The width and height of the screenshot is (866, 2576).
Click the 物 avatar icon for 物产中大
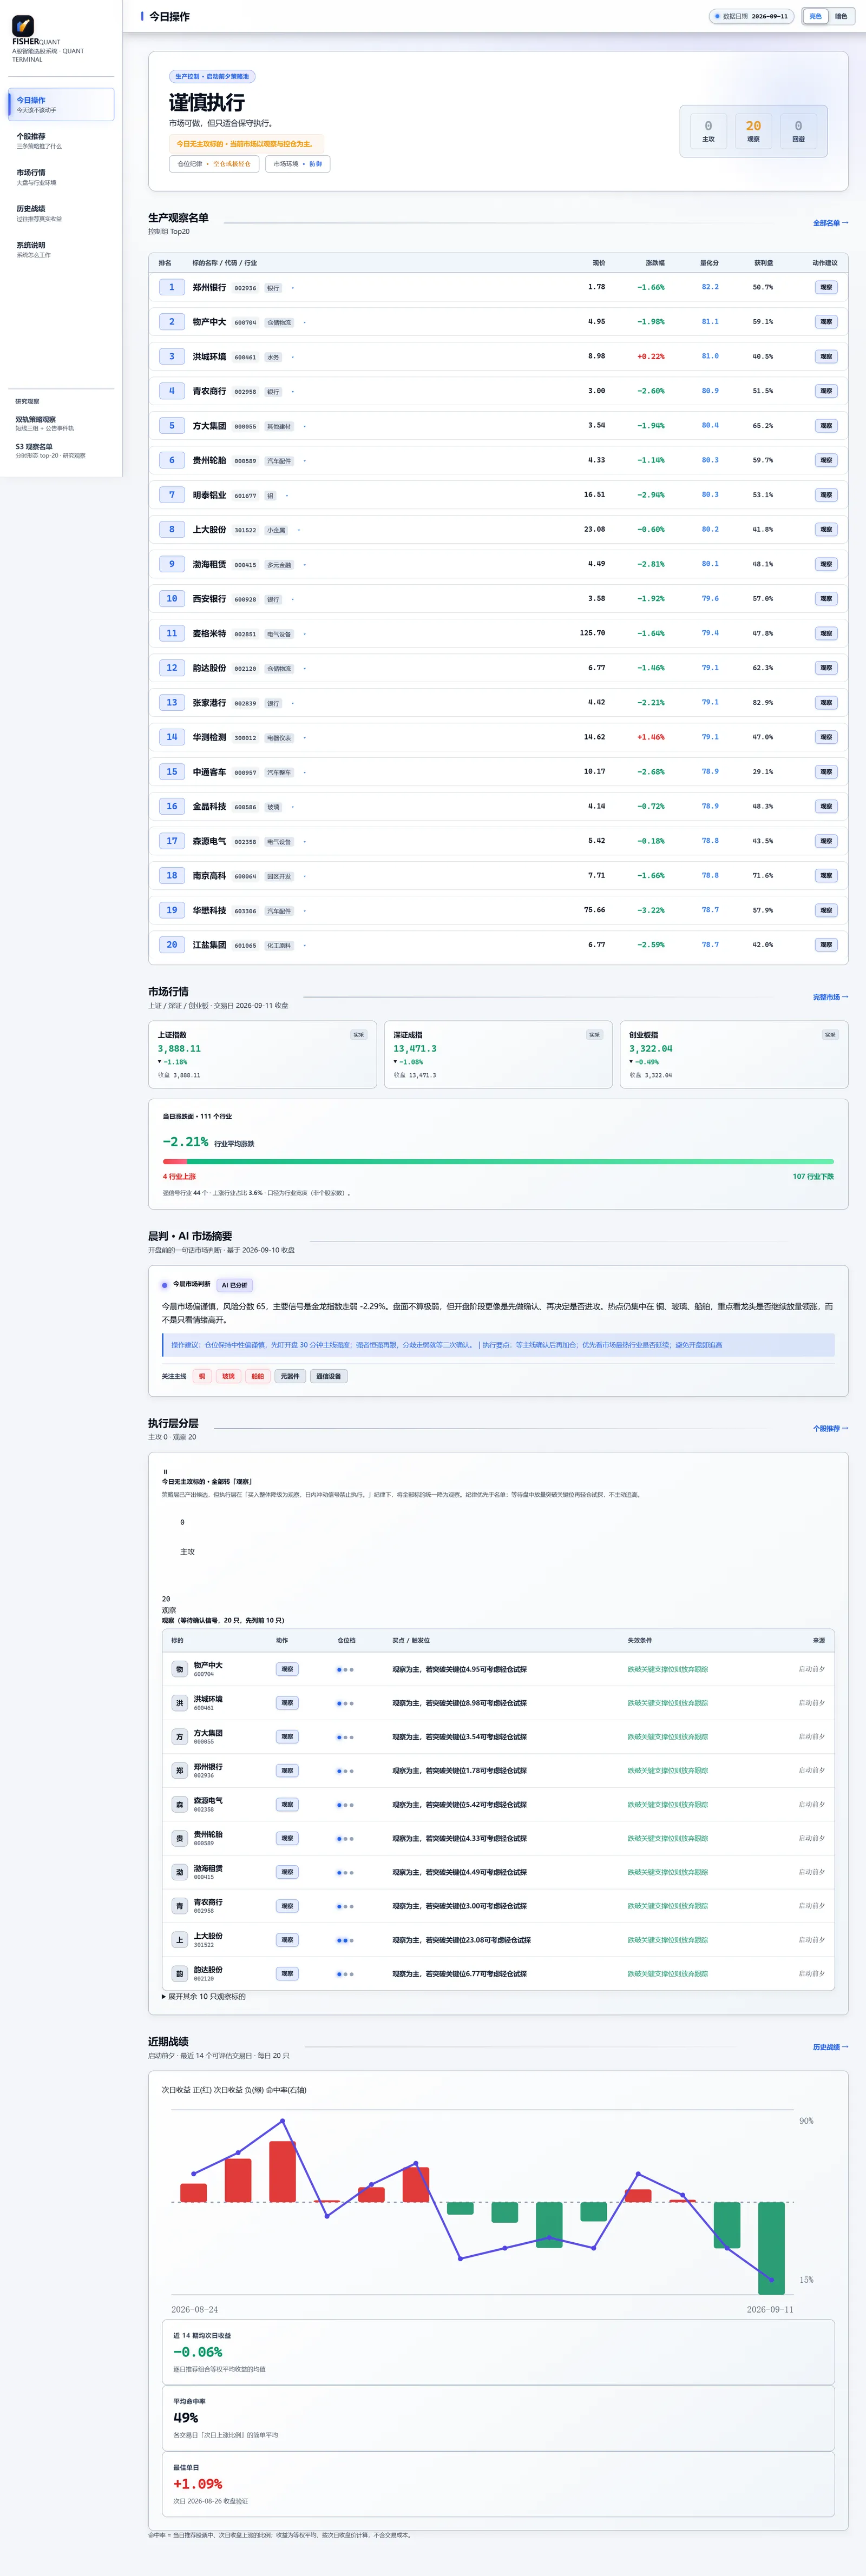[180, 1669]
